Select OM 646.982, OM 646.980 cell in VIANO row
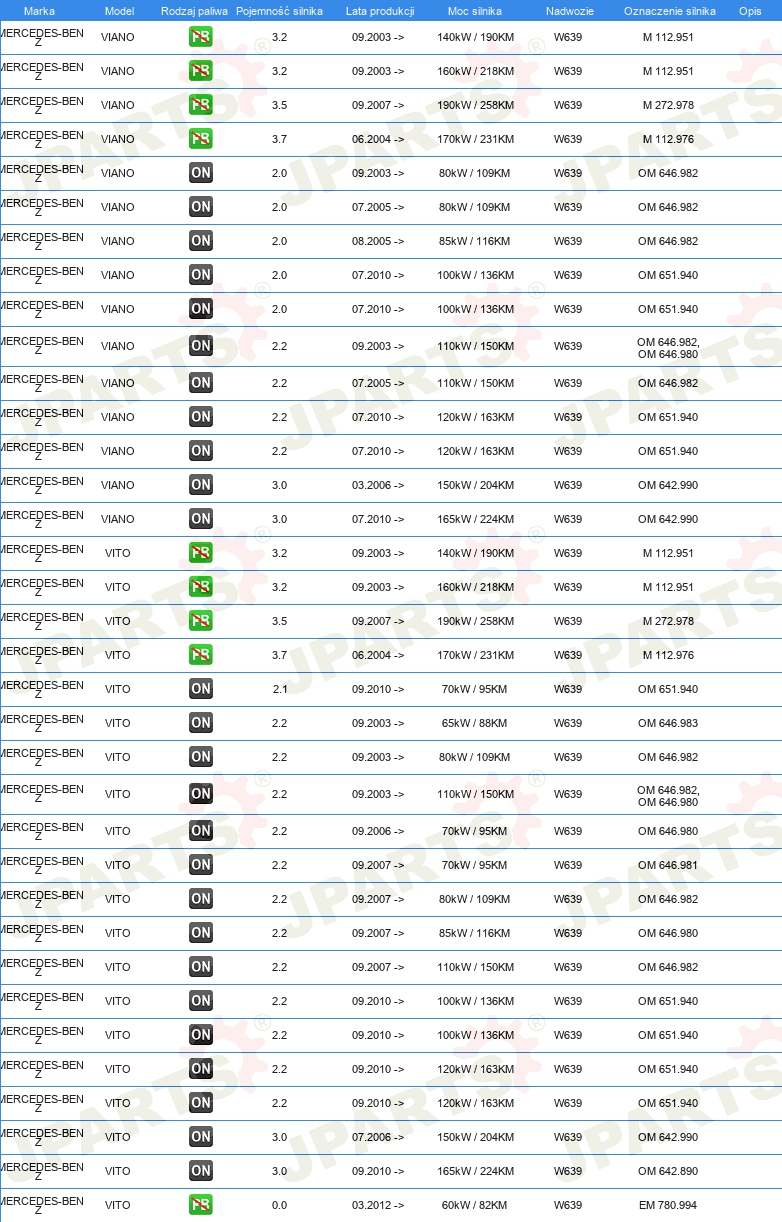Viewport: 782px width, 1222px height. 668,346
